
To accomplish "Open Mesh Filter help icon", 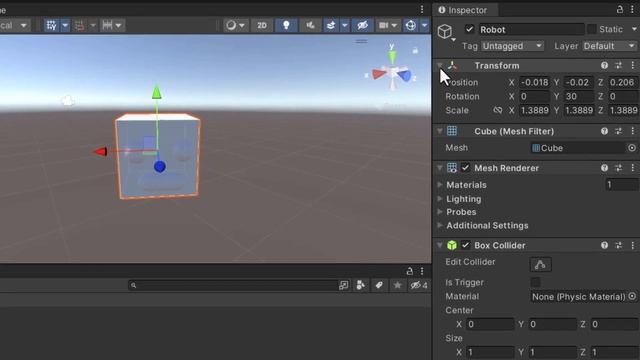I will [604, 131].
